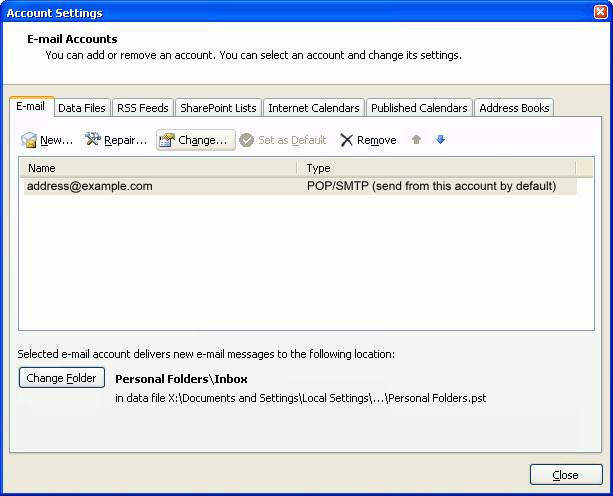Screen dimensions: 613x496
Task: Open the Published Calendars tab
Action: 419,108
